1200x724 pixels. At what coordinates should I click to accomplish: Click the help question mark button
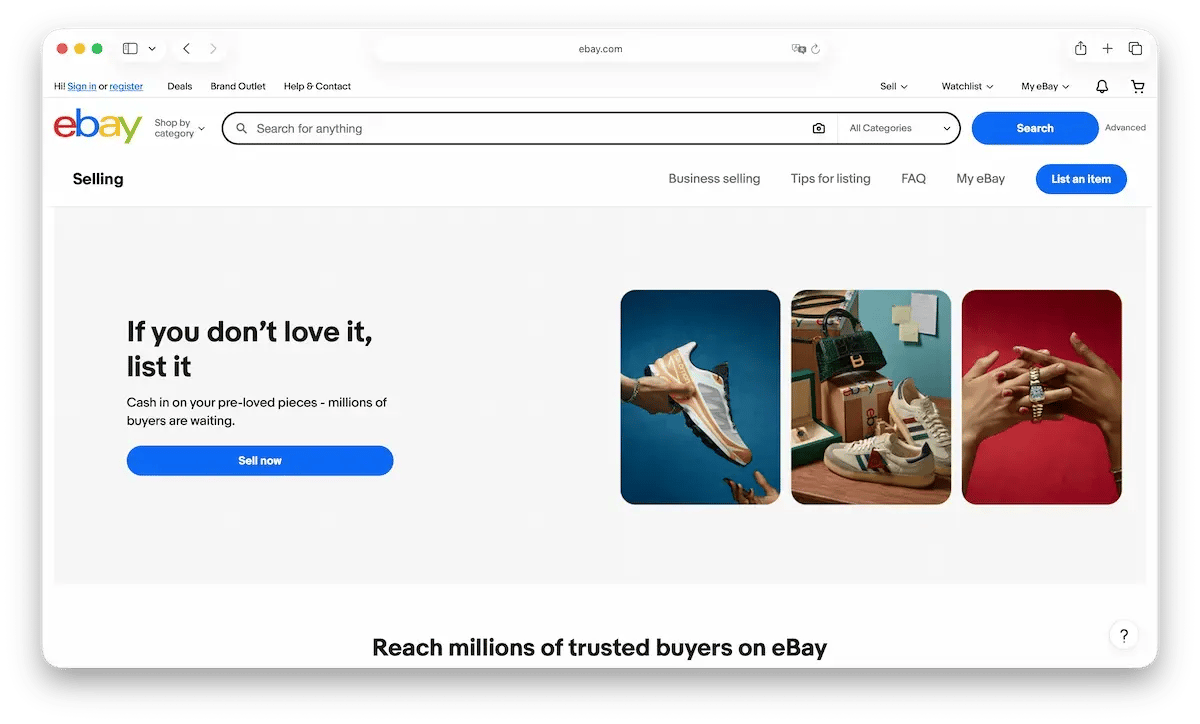click(x=1124, y=635)
